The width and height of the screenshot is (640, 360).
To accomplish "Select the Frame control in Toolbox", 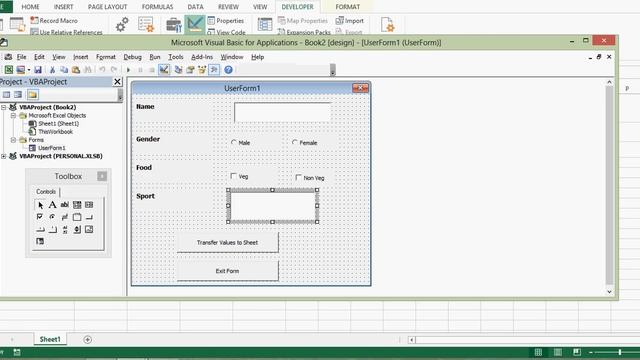I will tap(77, 217).
